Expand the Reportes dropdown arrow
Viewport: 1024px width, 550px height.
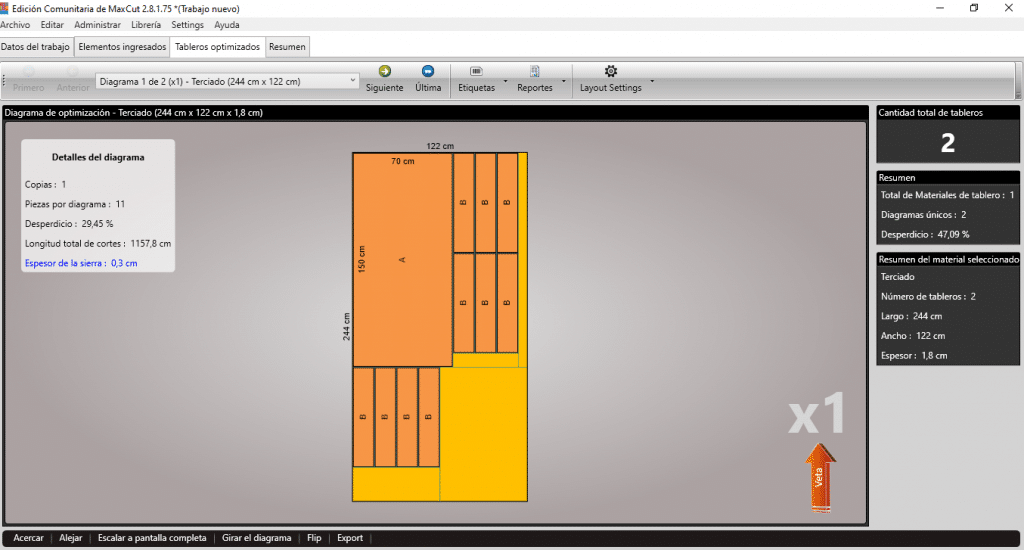pyautogui.click(x=564, y=82)
